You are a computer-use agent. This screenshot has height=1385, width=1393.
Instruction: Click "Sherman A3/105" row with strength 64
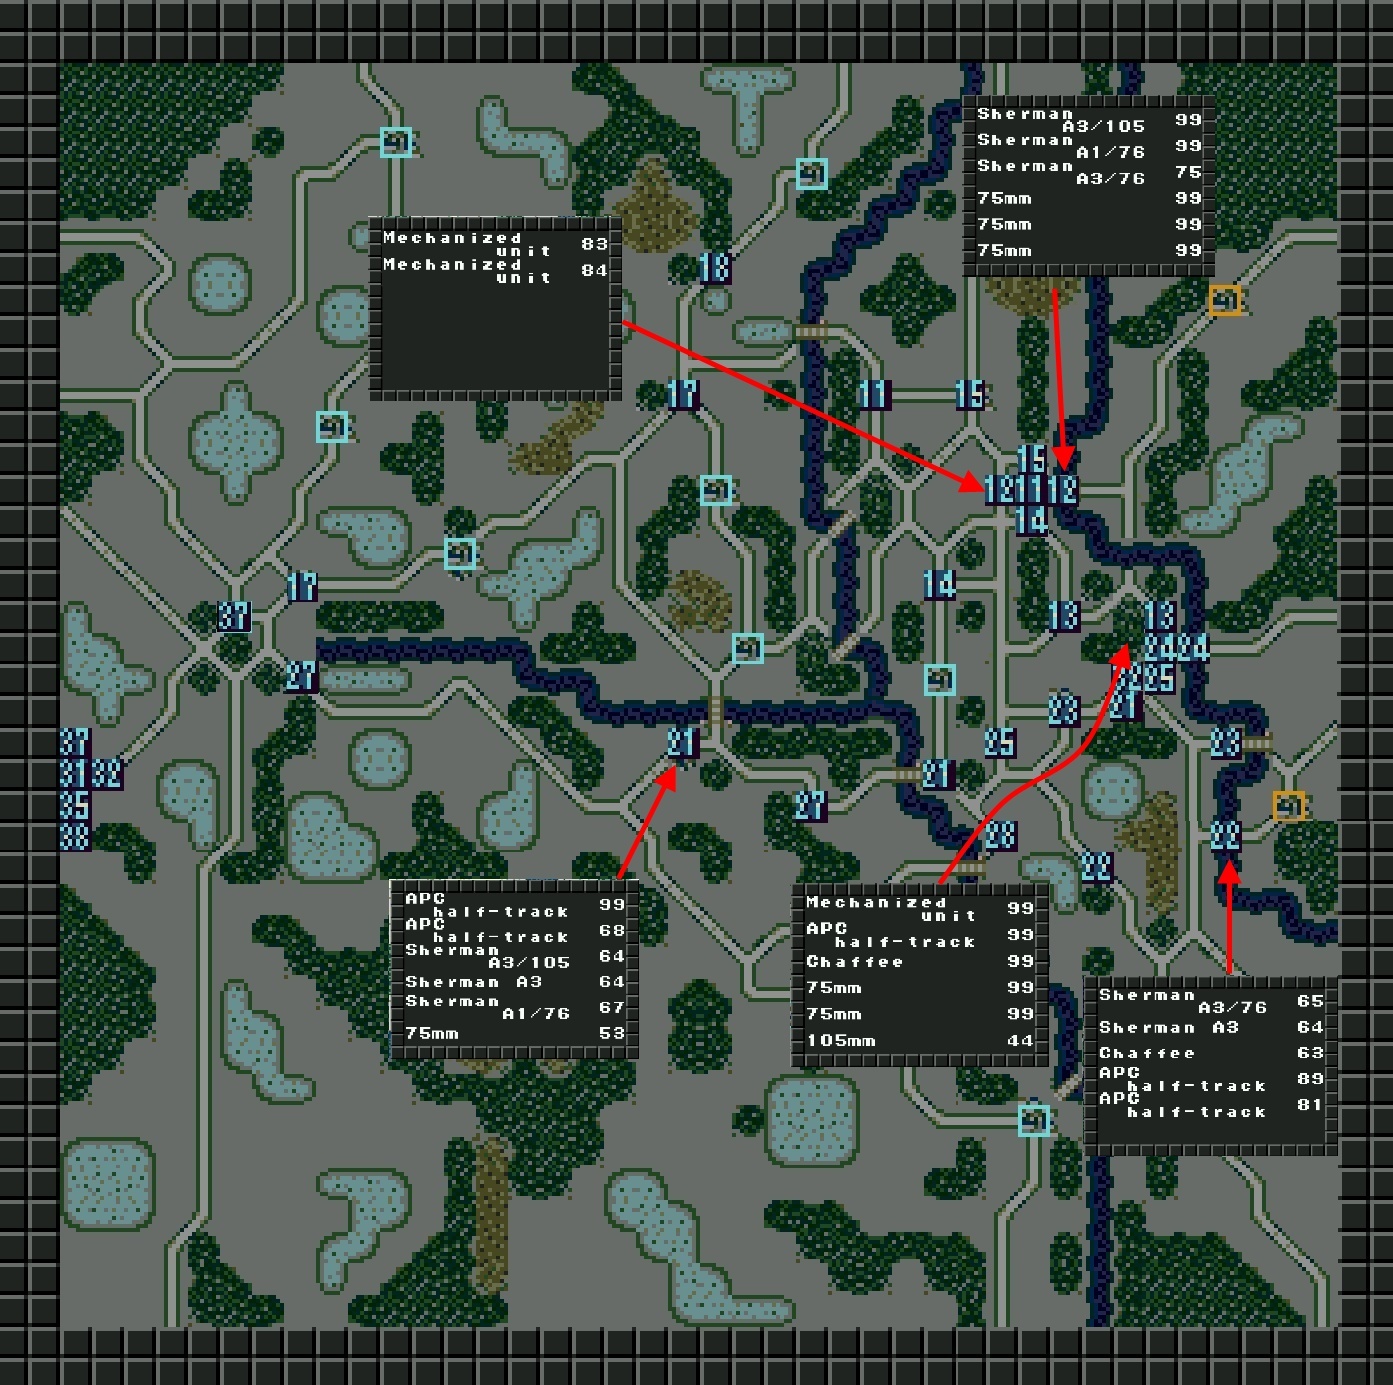click(x=515, y=957)
